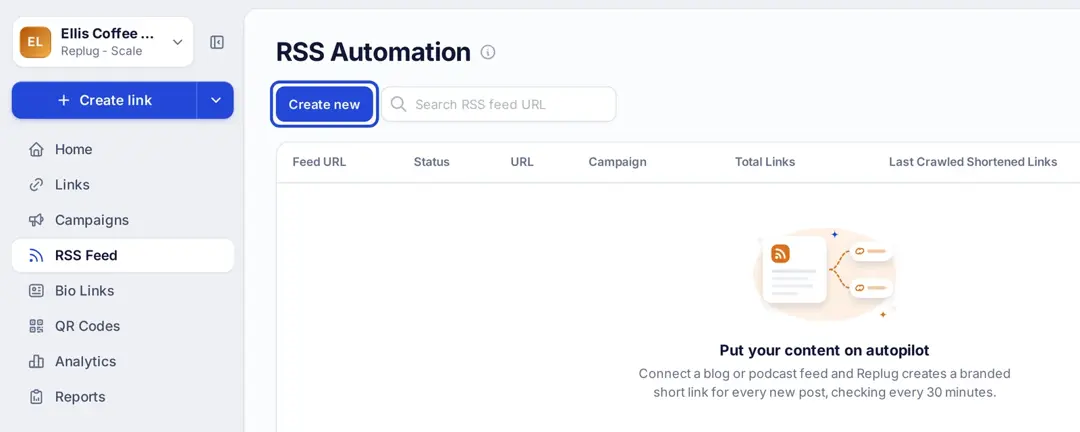1080x432 pixels.
Task: Open Links in the sidebar
Action: click(123, 185)
